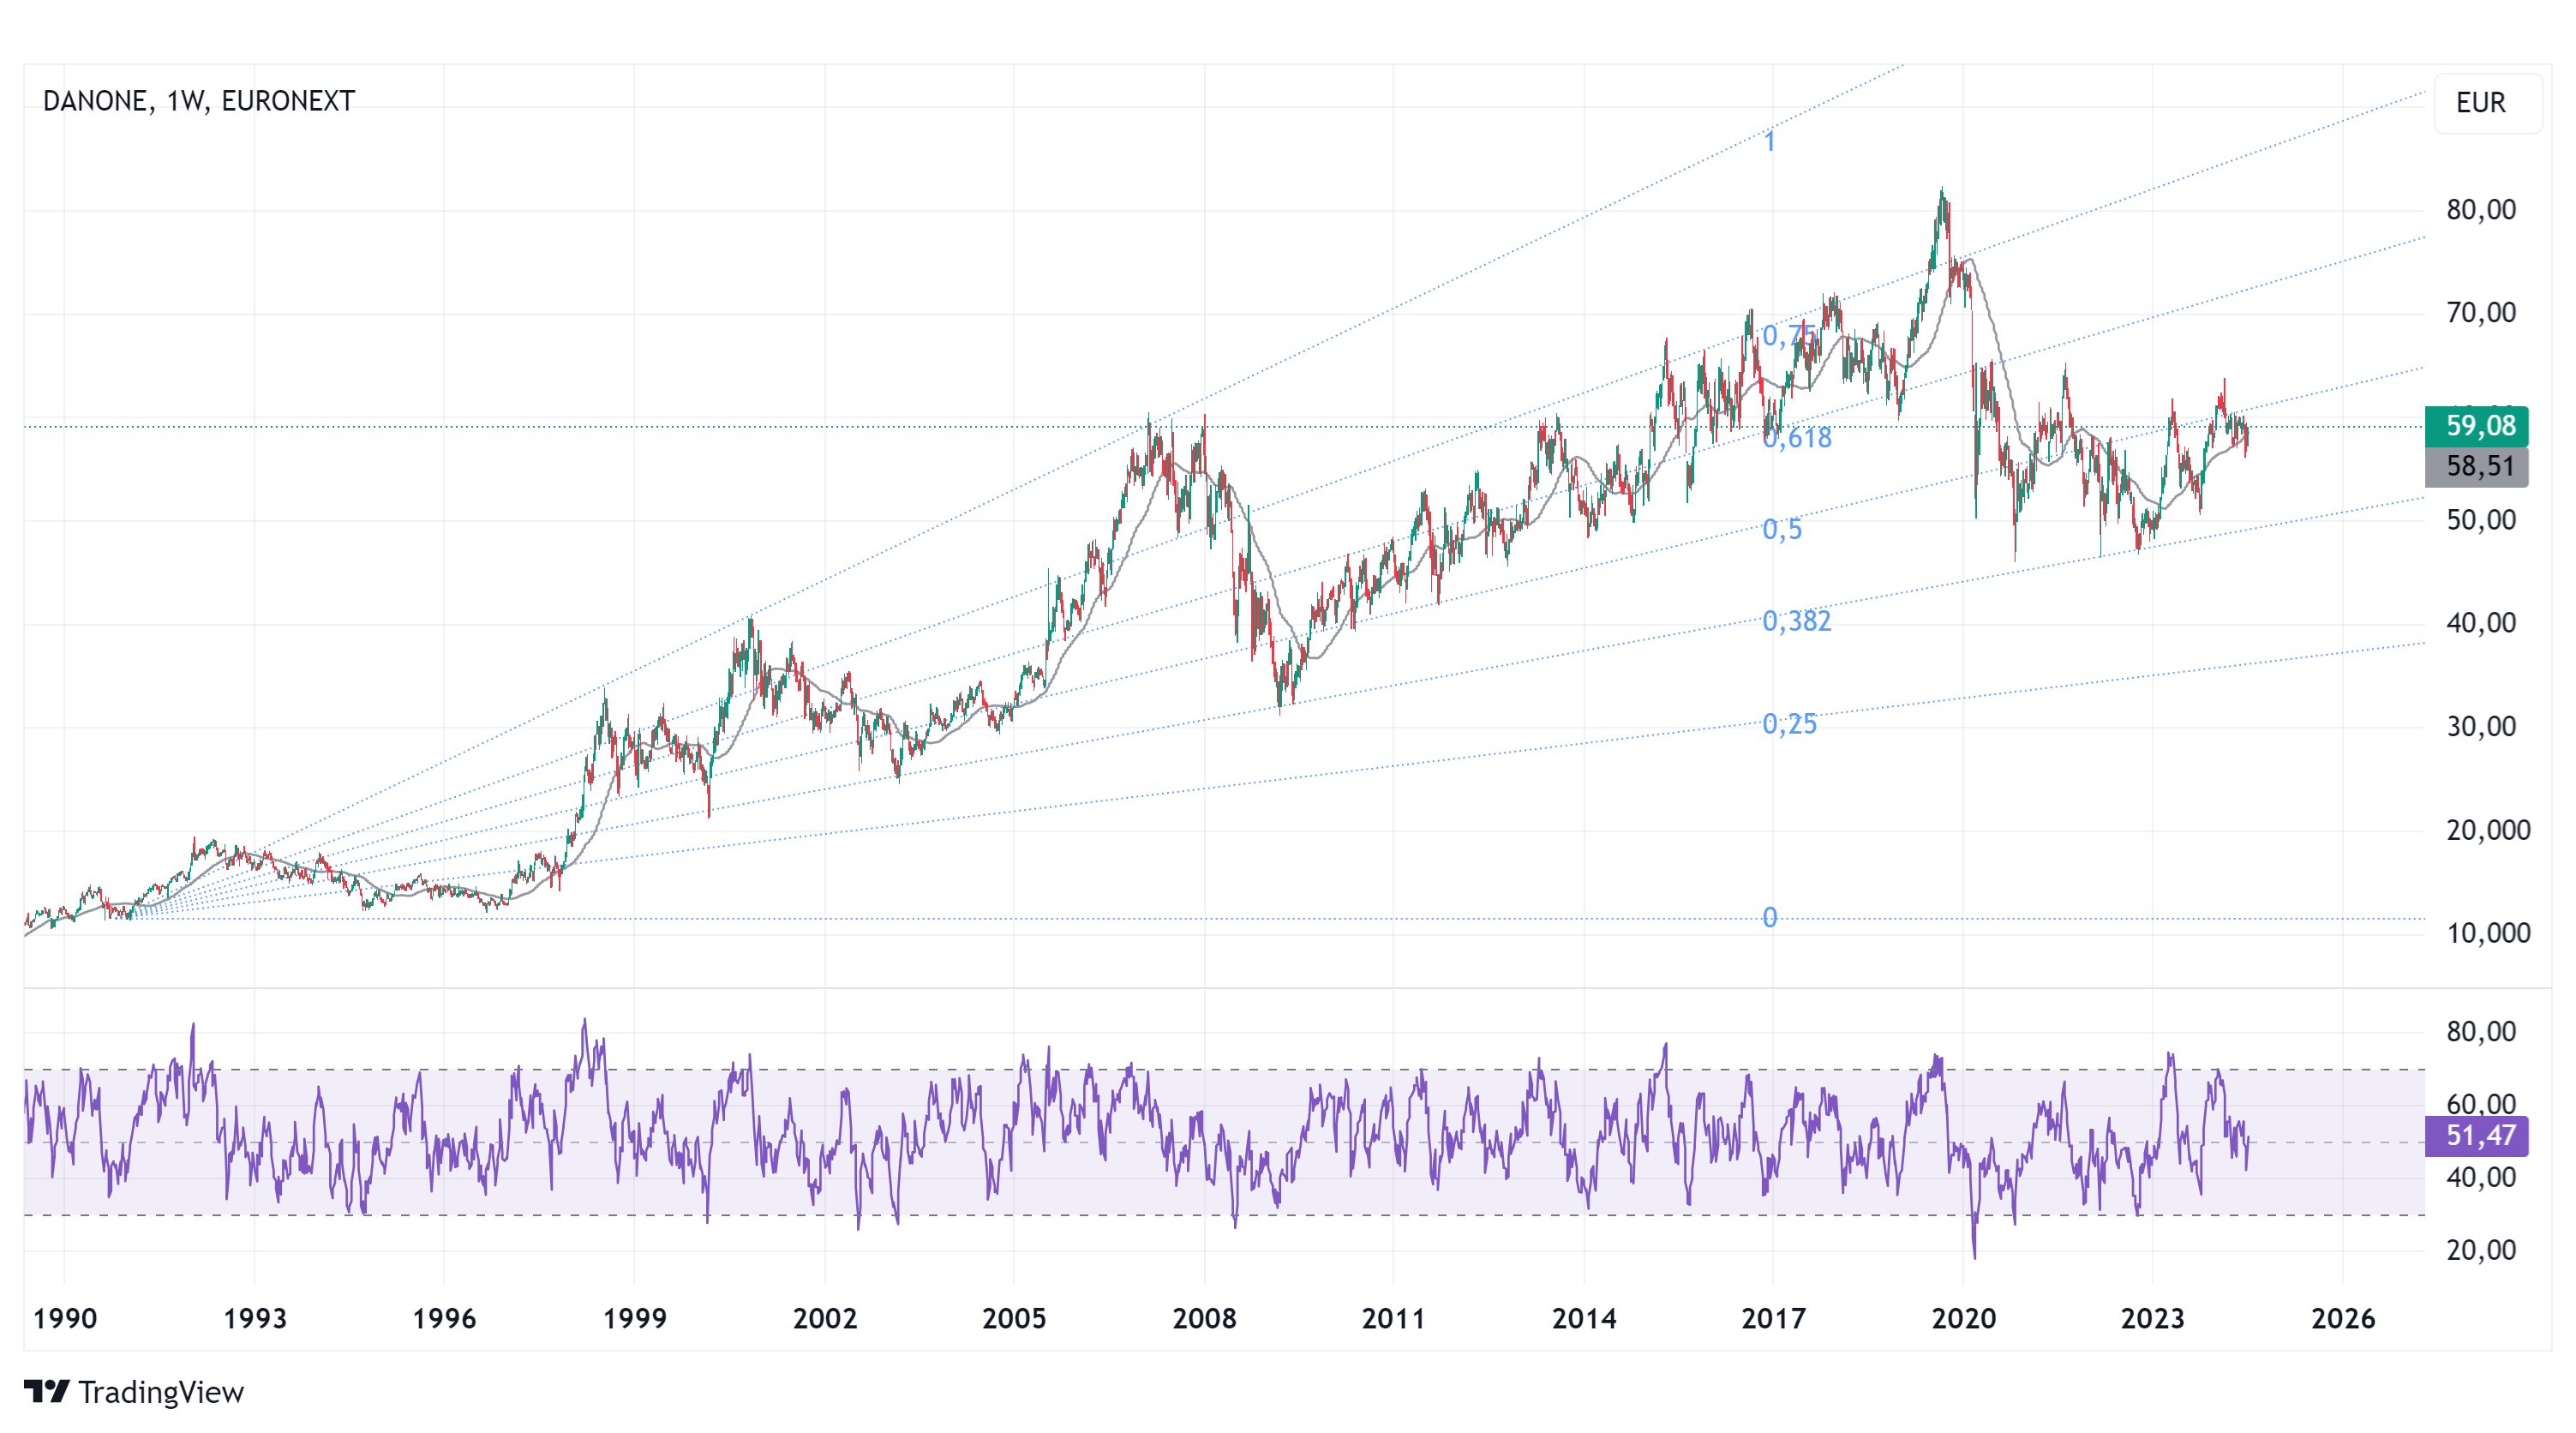This screenshot has height=1433, width=2576.
Task: Click the 40,00 price axis label
Action: tap(2481, 624)
